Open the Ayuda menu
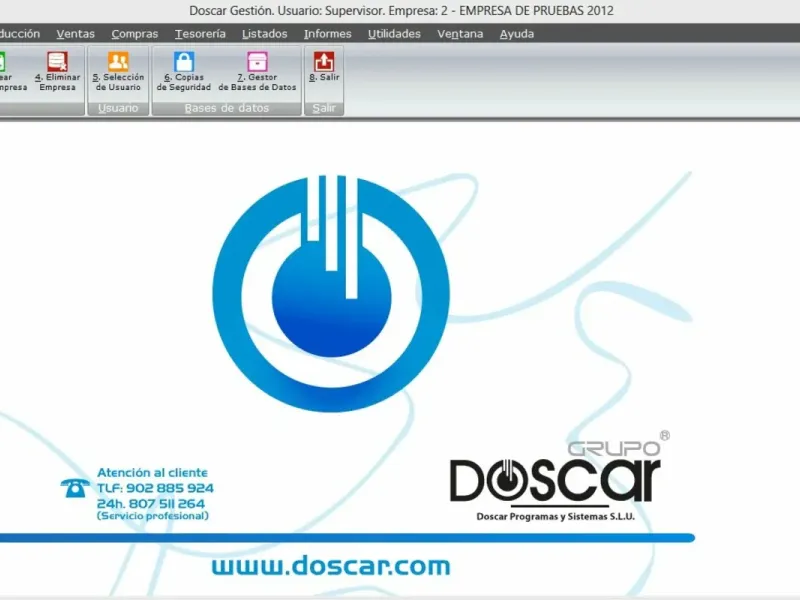The image size is (800, 600). [517, 34]
